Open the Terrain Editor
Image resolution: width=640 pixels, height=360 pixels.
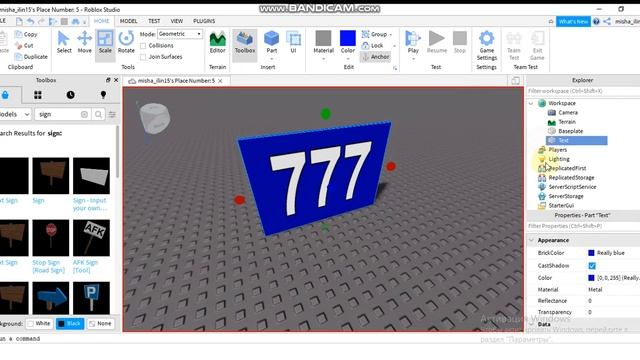click(218, 42)
